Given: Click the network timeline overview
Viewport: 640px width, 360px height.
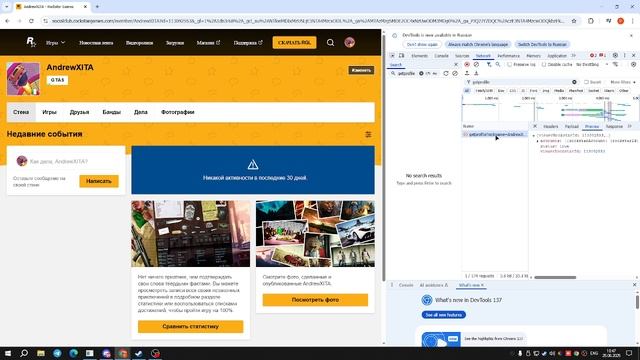Looking at the screenshot, I should [550, 109].
